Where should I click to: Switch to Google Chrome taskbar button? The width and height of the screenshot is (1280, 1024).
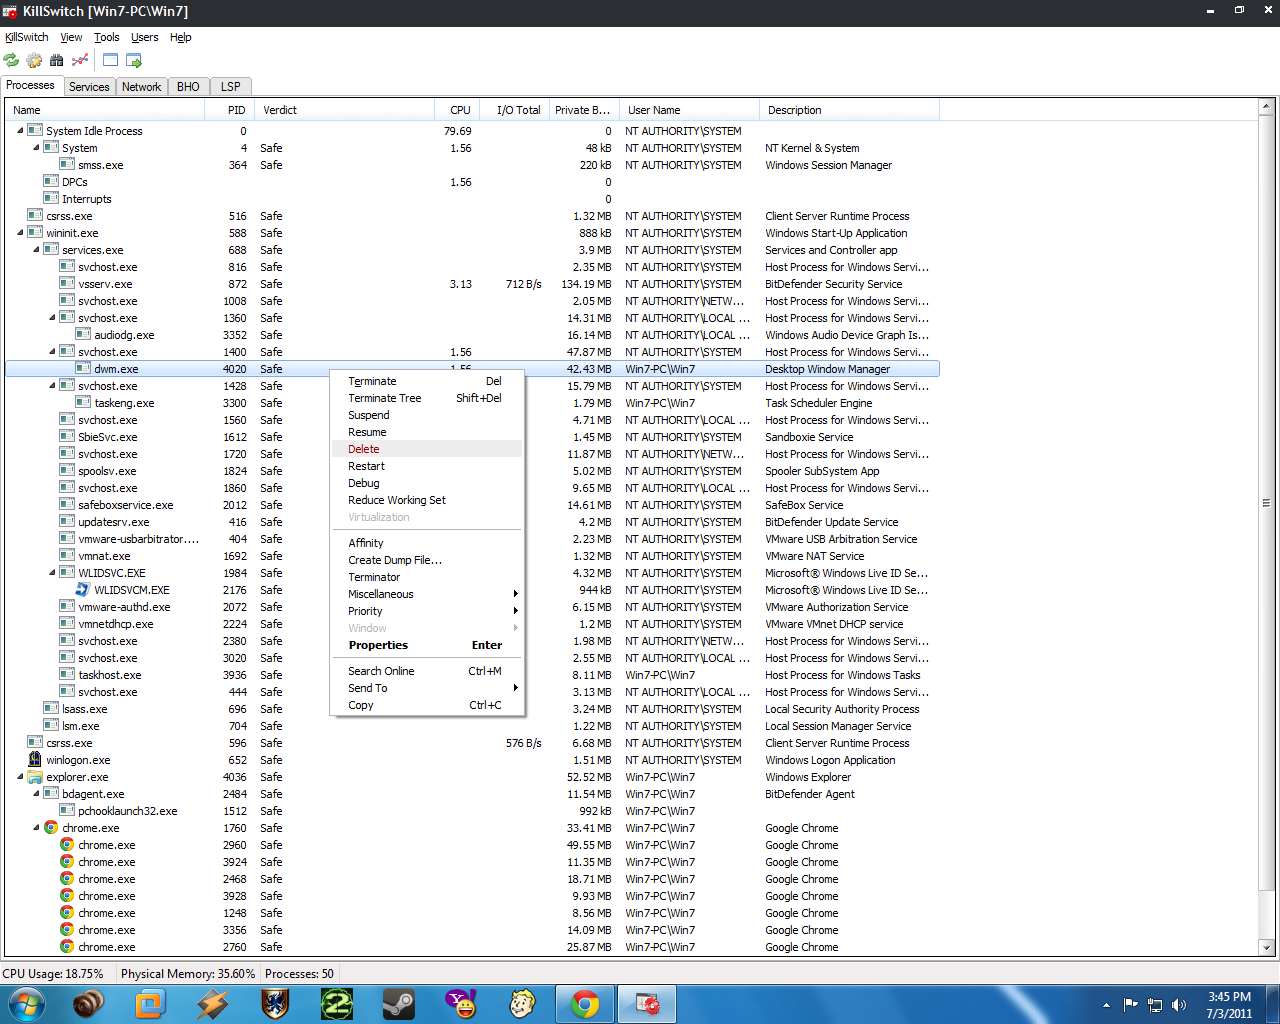[585, 1003]
